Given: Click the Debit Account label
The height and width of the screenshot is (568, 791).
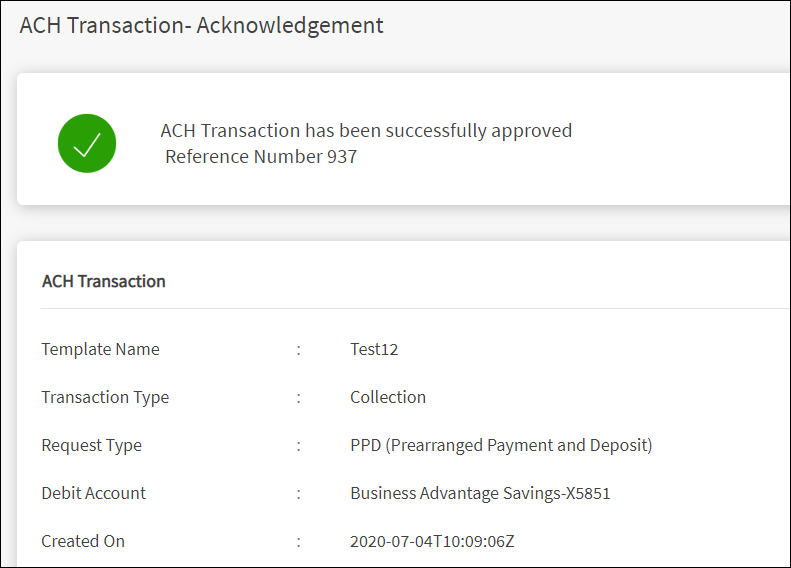Looking at the screenshot, I should [93, 493].
